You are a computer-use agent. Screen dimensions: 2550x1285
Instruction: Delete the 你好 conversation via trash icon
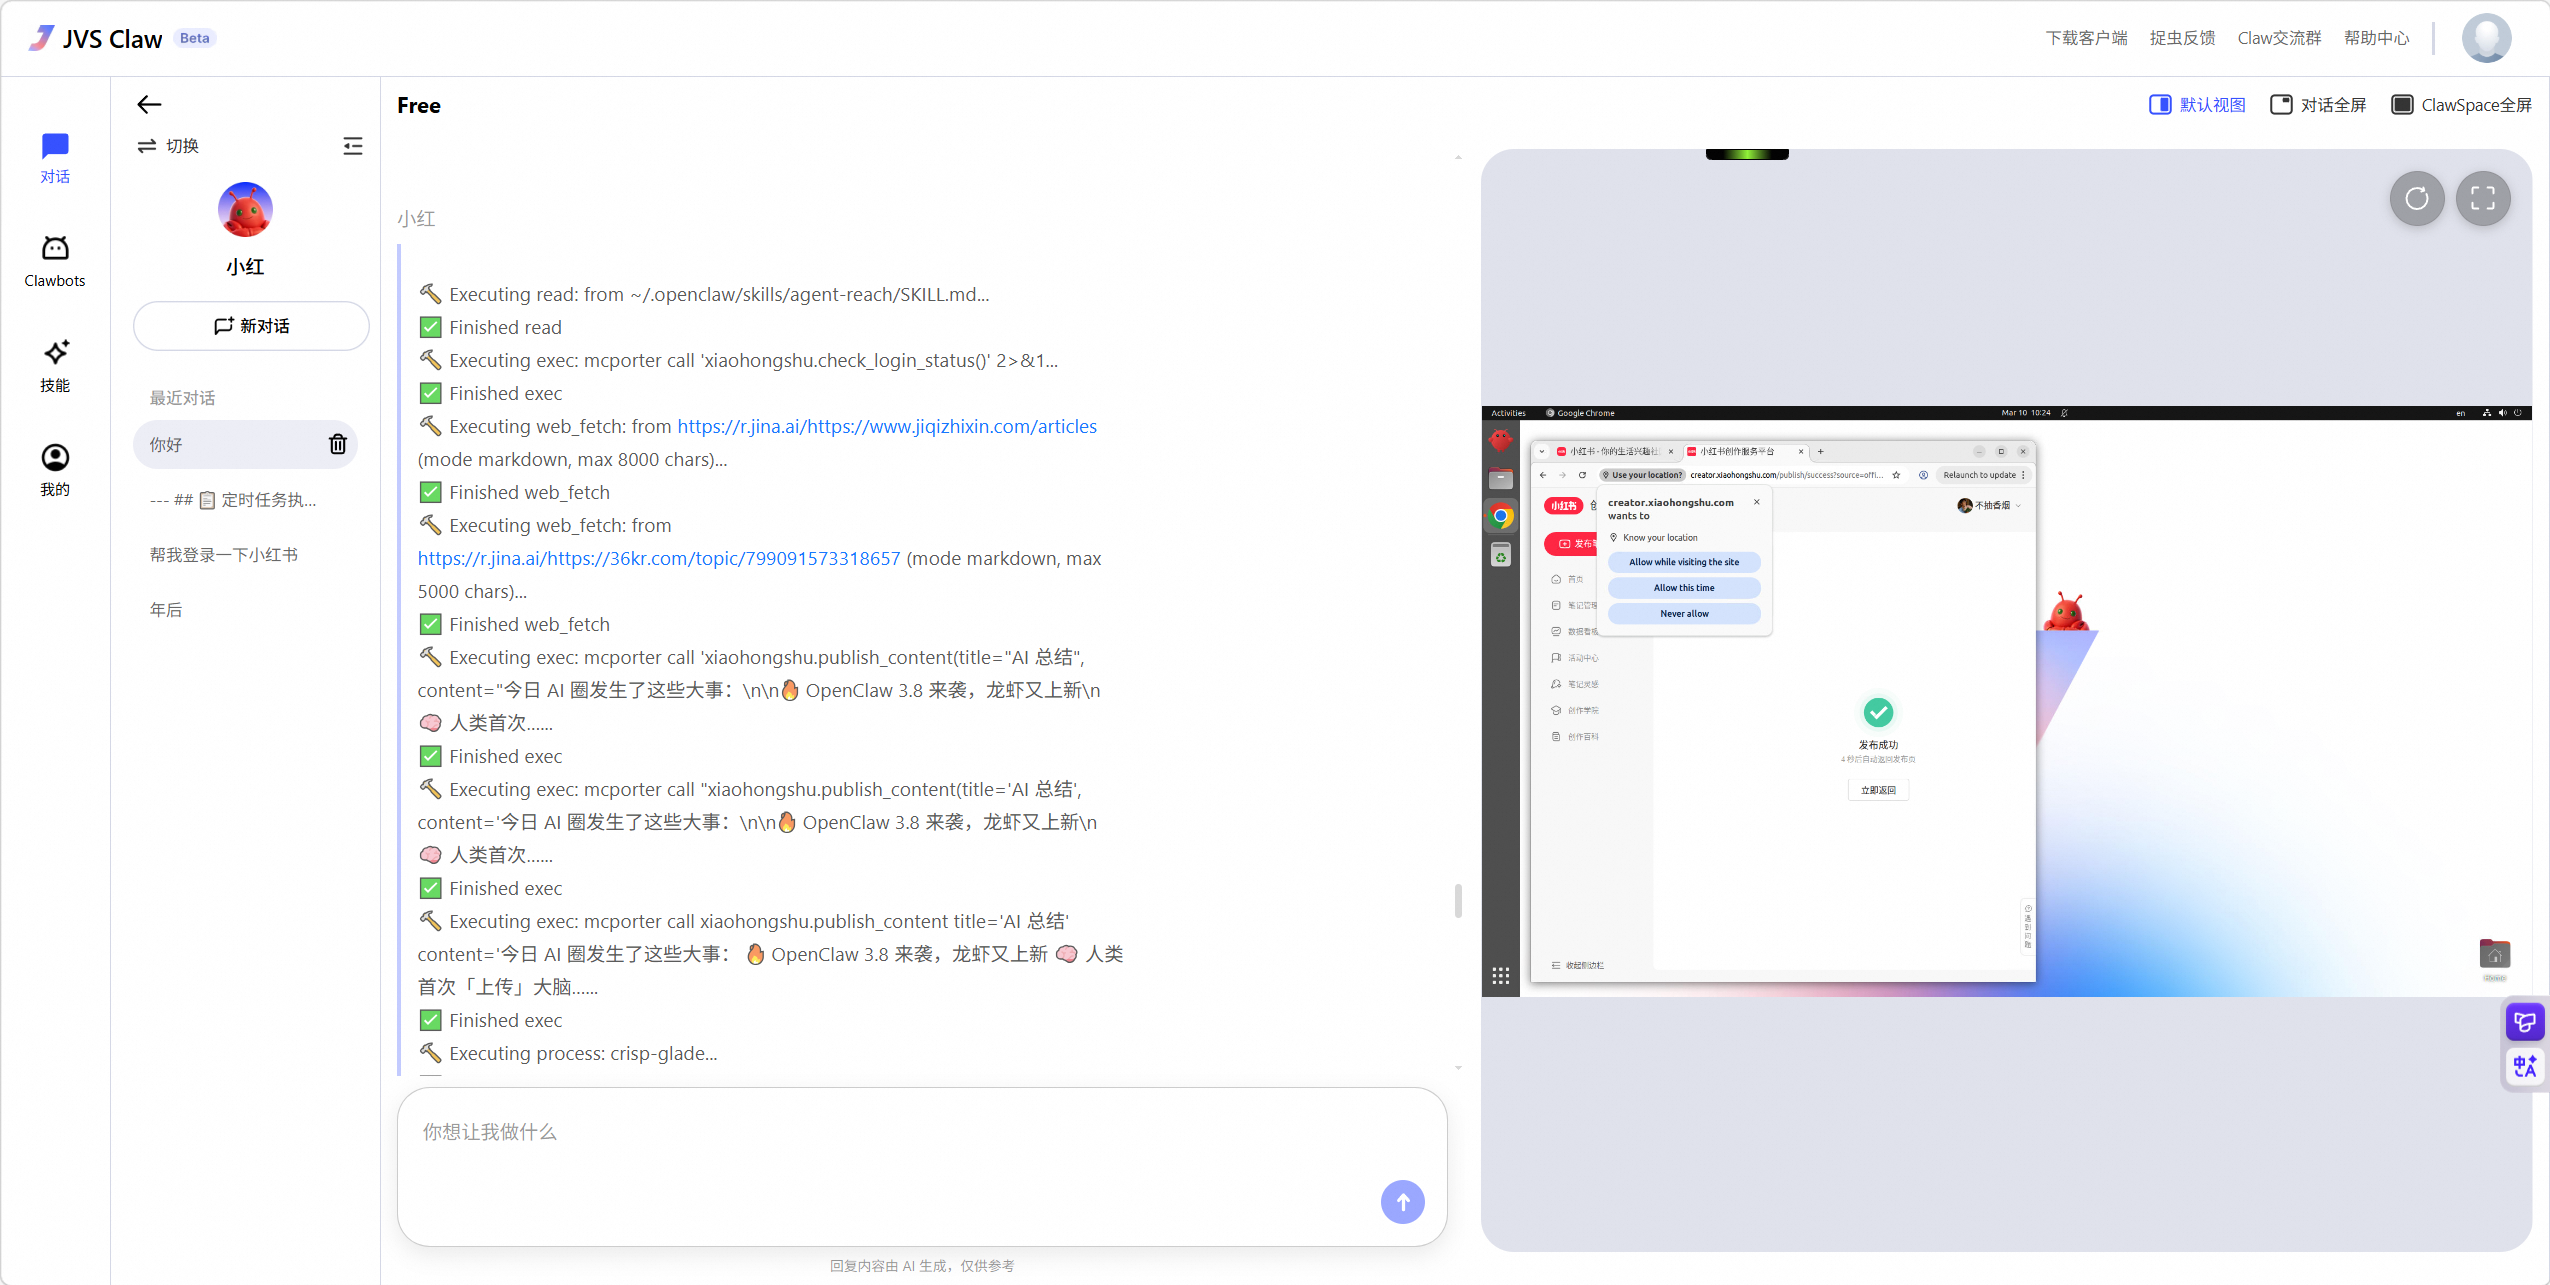coord(337,444)
